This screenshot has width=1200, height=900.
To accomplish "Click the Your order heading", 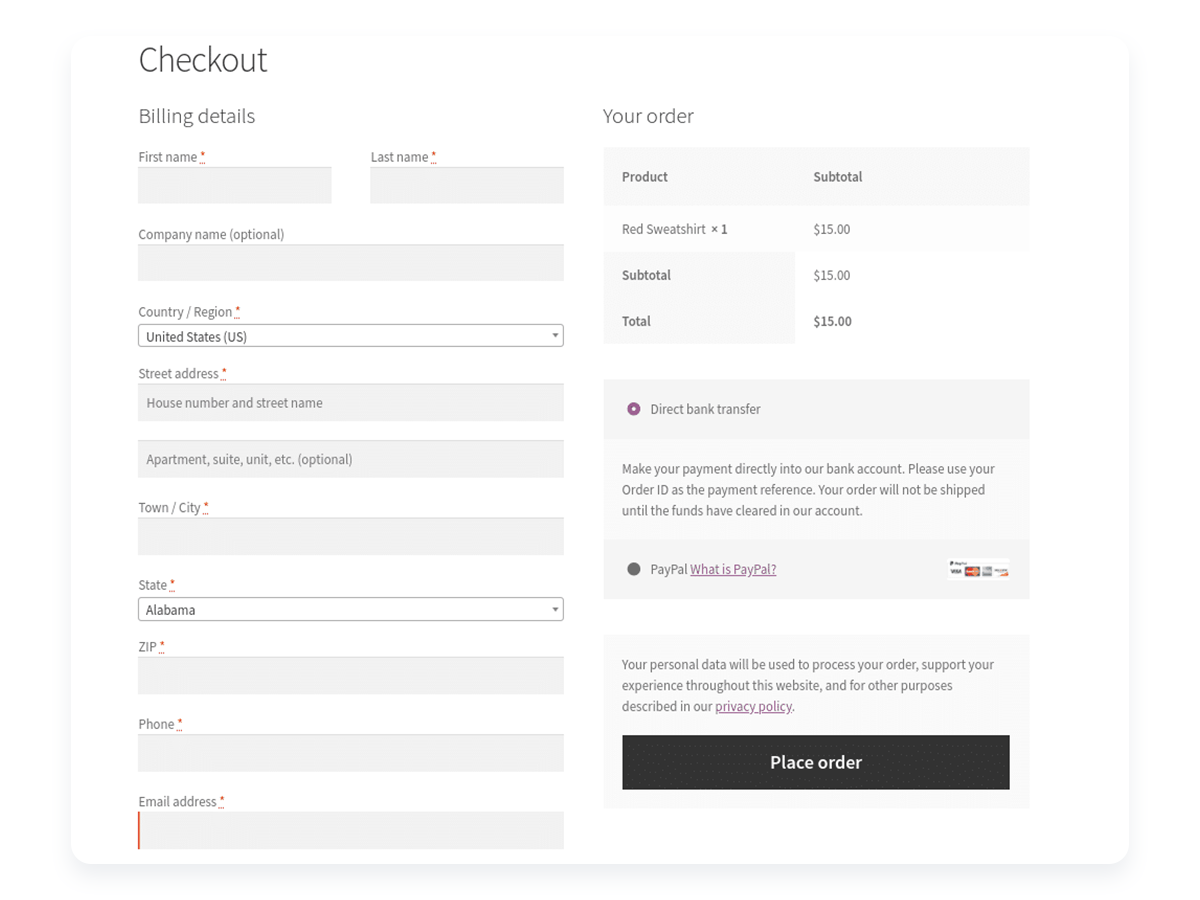I will (x=648, y=116).
